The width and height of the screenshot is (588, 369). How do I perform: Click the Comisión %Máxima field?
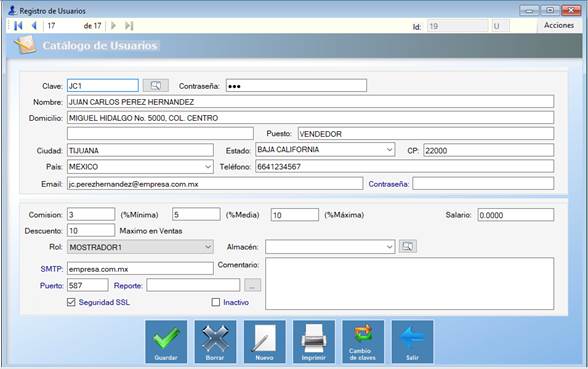pos(295,215)
